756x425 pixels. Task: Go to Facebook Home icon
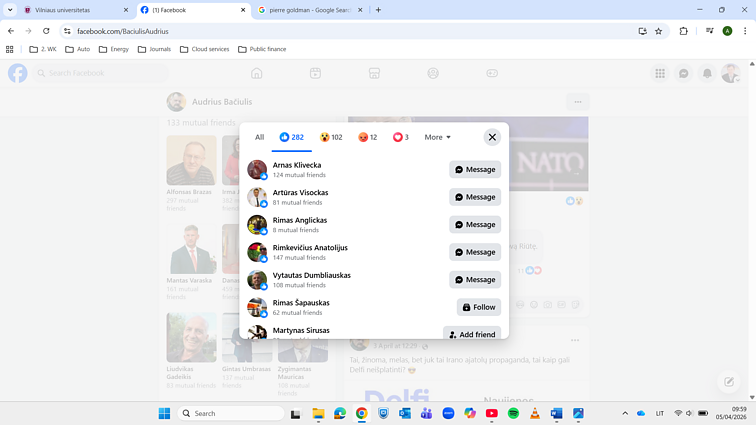pyautogui.click(x=256, y=73)
